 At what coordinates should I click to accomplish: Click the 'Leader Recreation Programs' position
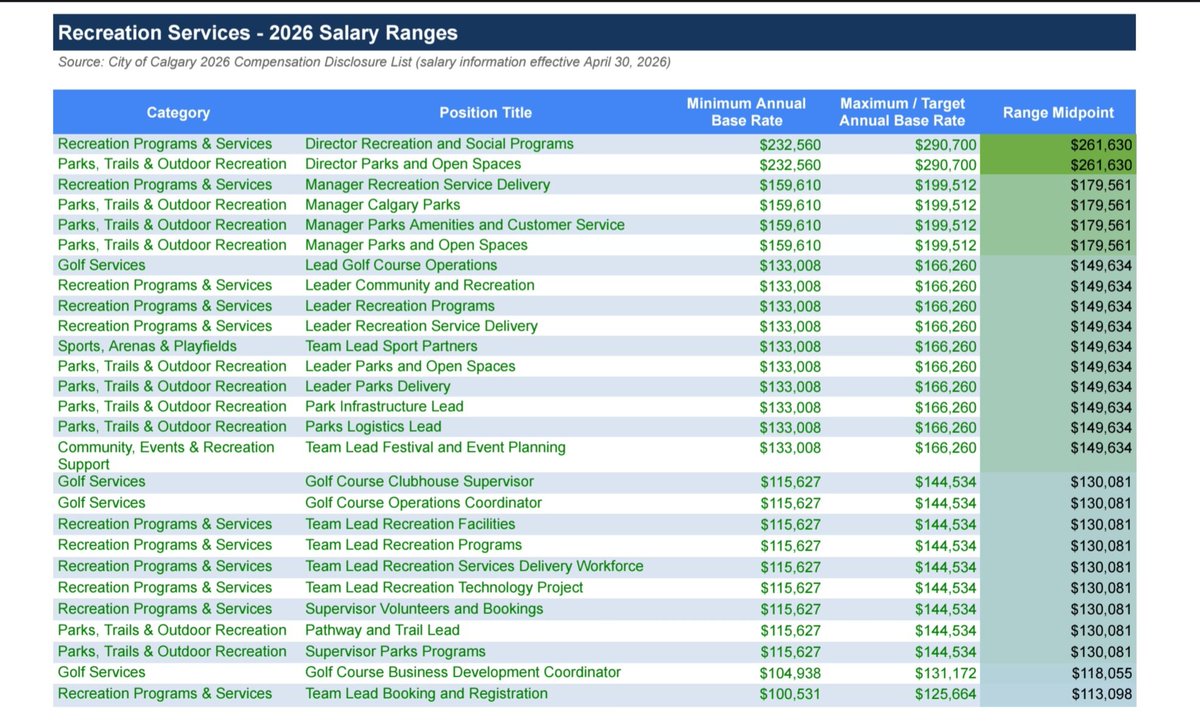400,306
